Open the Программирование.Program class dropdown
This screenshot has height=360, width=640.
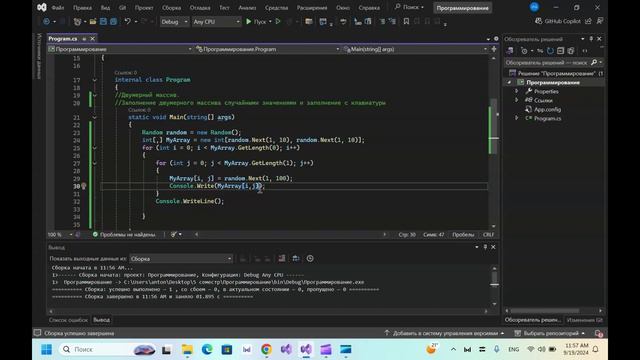click(x=267, y=49)
